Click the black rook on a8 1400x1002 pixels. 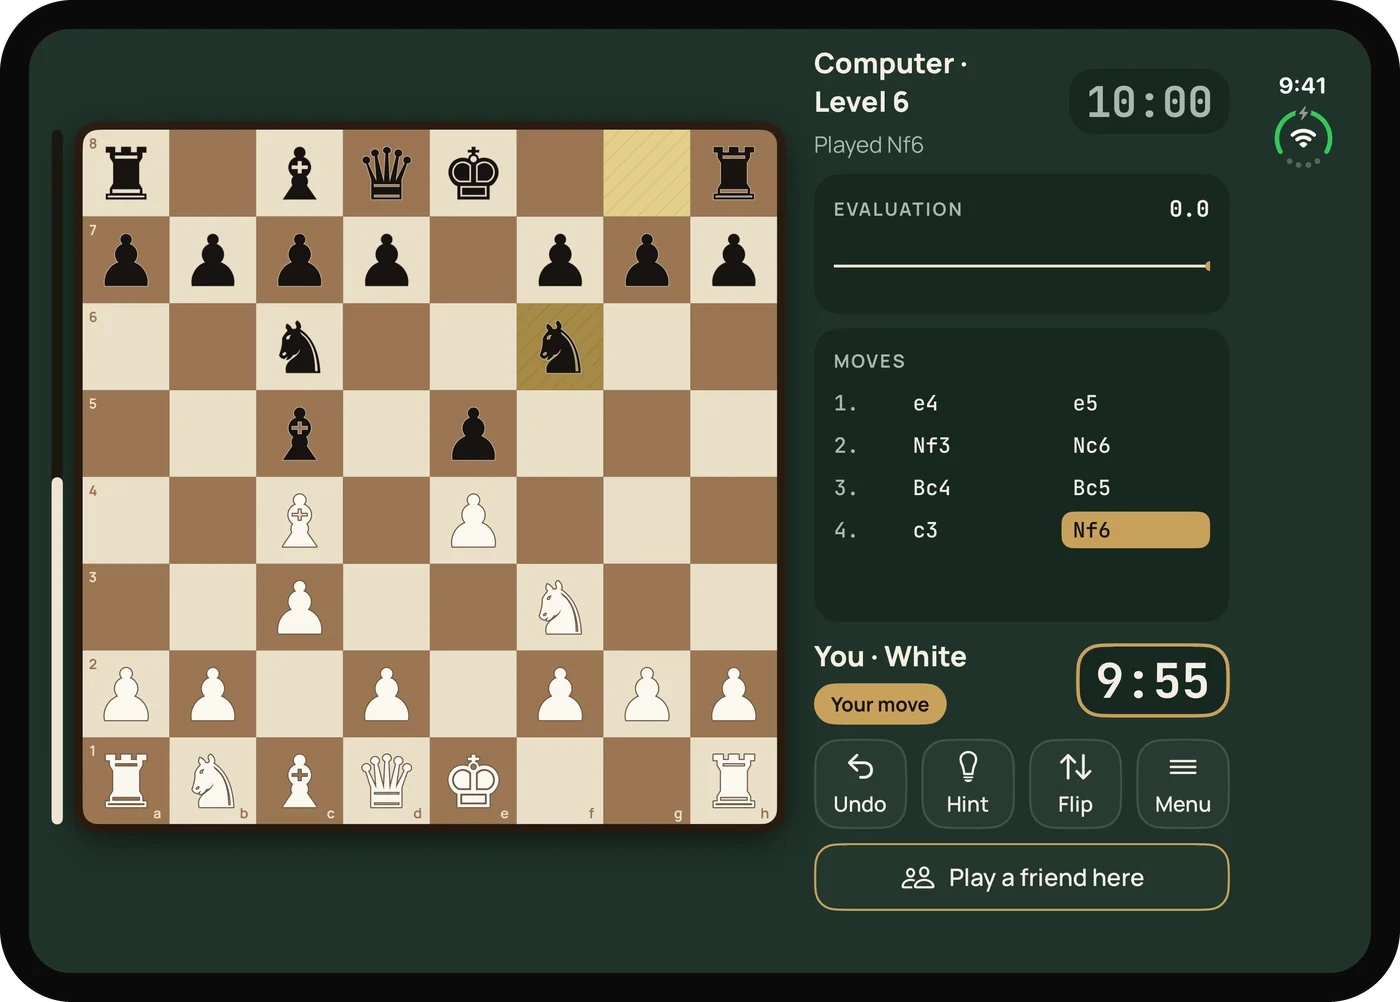click(x=126, y=173)
